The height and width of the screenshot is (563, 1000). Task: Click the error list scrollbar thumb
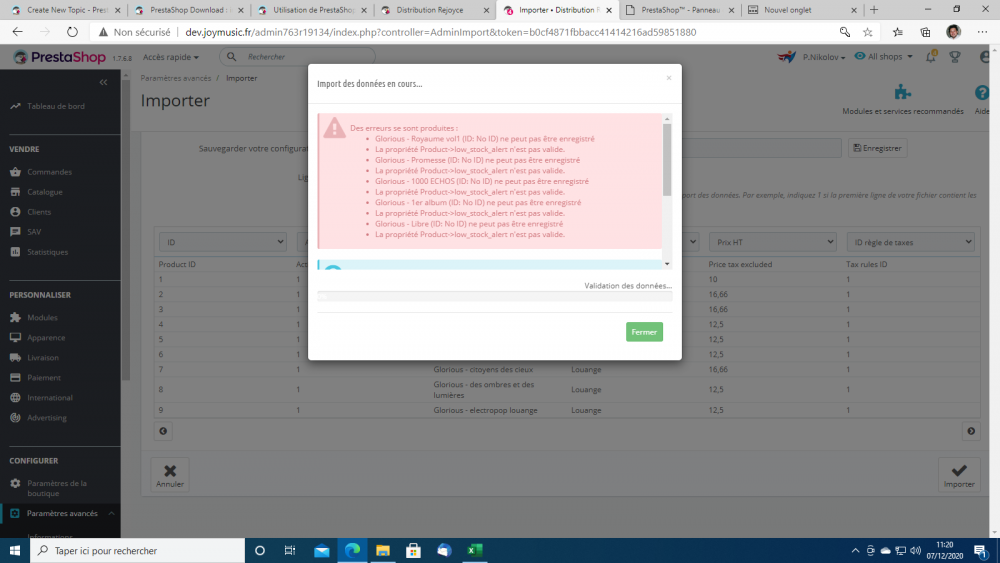(667, 159)
